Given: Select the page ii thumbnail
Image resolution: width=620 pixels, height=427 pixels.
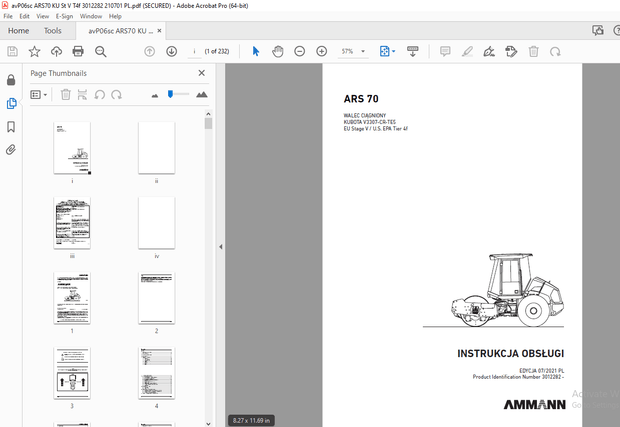Looking at the screenshot, I should point(157,148).
